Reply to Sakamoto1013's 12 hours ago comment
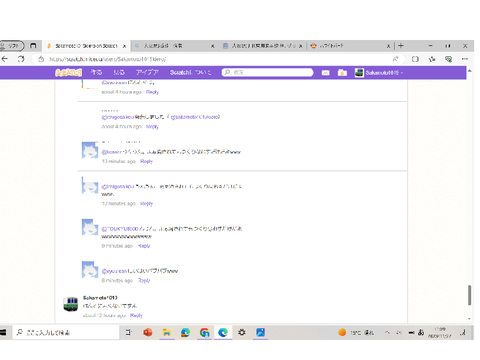 pyautogui.click(x=136, y=315)
